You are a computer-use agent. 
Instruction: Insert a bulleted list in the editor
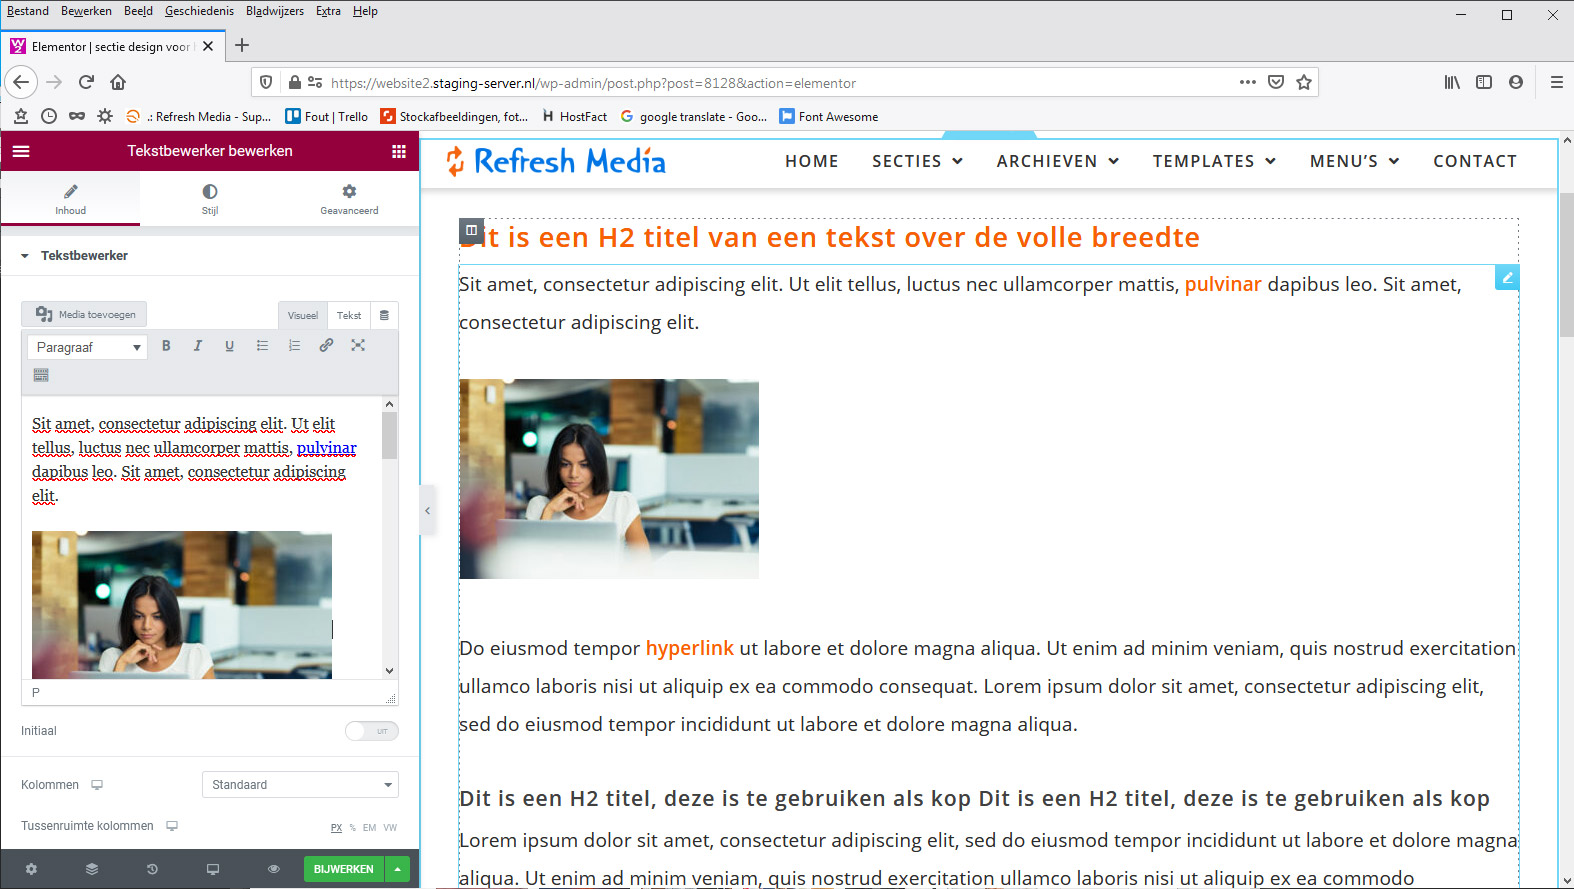coord(262,346)
